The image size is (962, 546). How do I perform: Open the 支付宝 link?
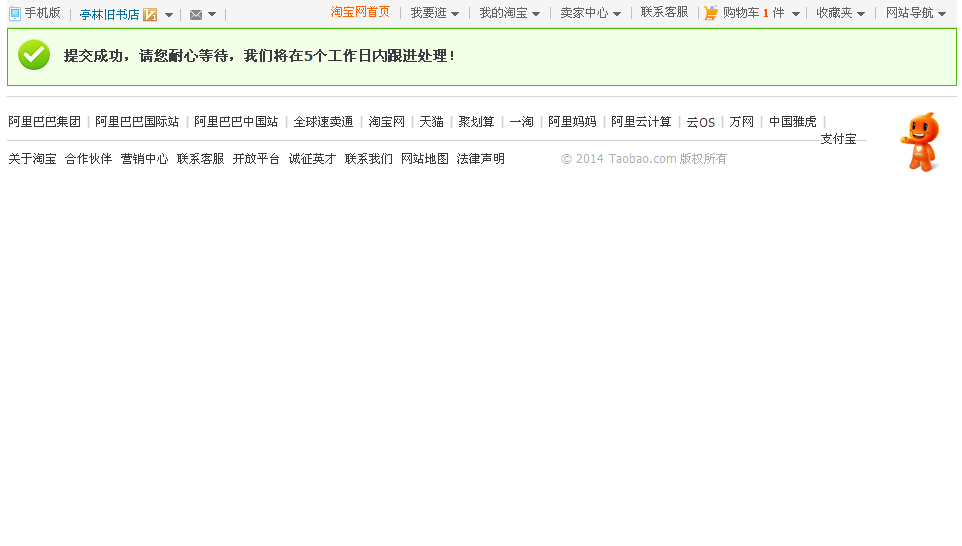tap(838, 139)
